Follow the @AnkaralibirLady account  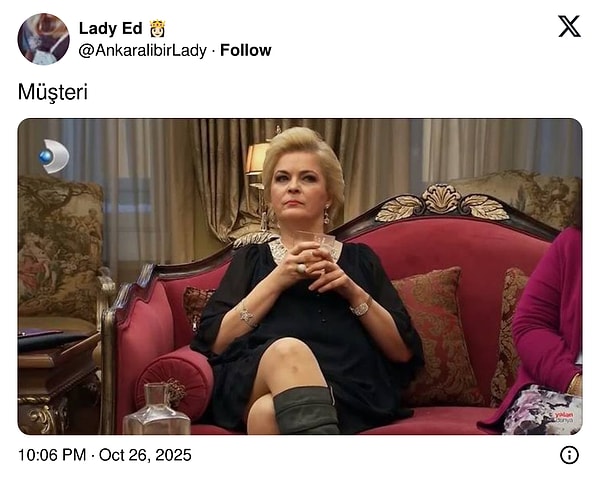pyautogui.click(x=246, y=51)
